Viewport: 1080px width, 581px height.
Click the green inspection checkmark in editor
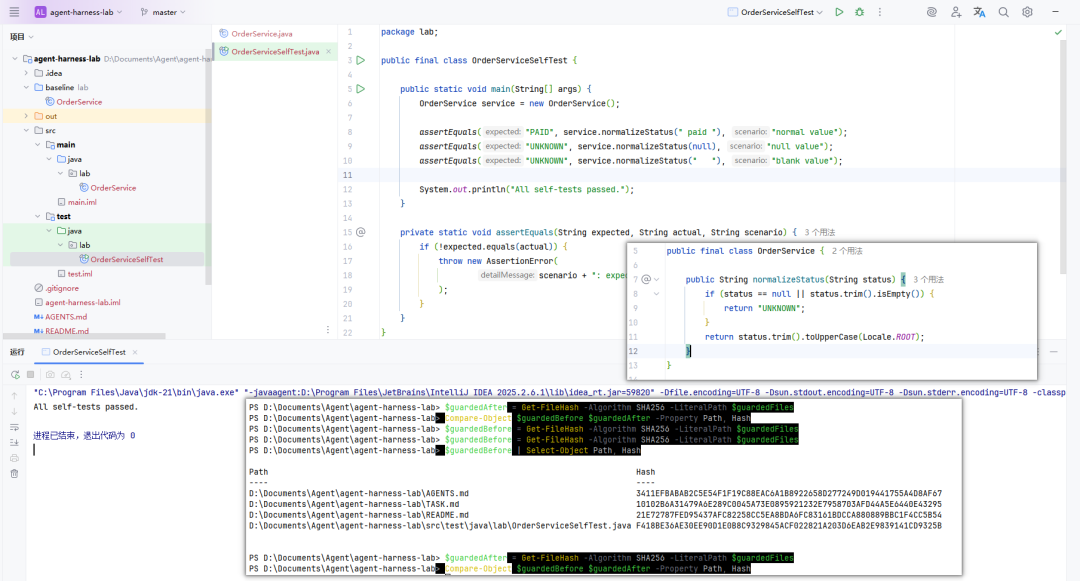click(1058, 32)
